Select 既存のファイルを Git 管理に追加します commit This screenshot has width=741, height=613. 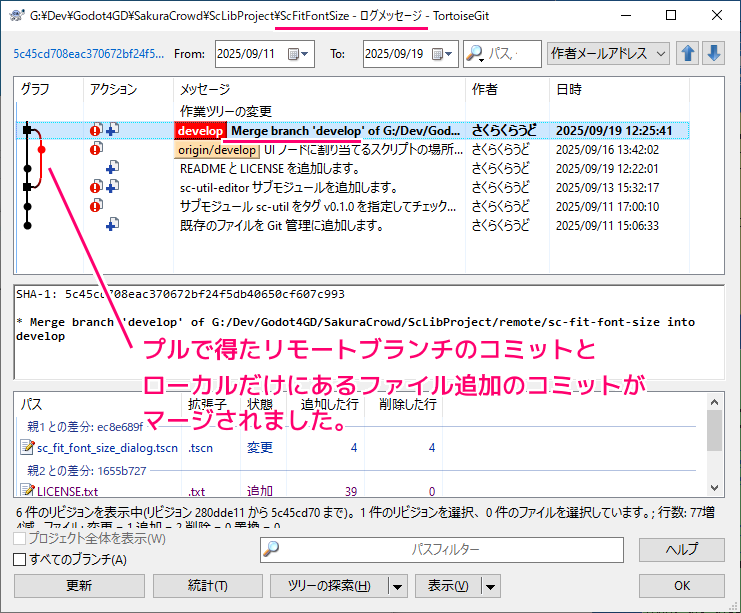(353, 225)
